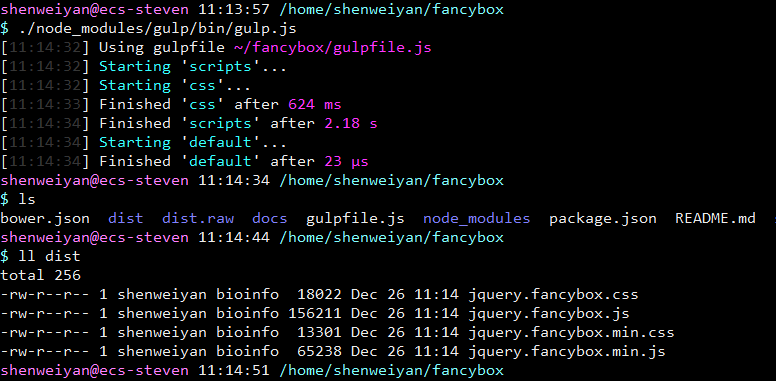Click the node_modules directory name
This screenshot has width=776, height=381.
(x=477, y=218)
